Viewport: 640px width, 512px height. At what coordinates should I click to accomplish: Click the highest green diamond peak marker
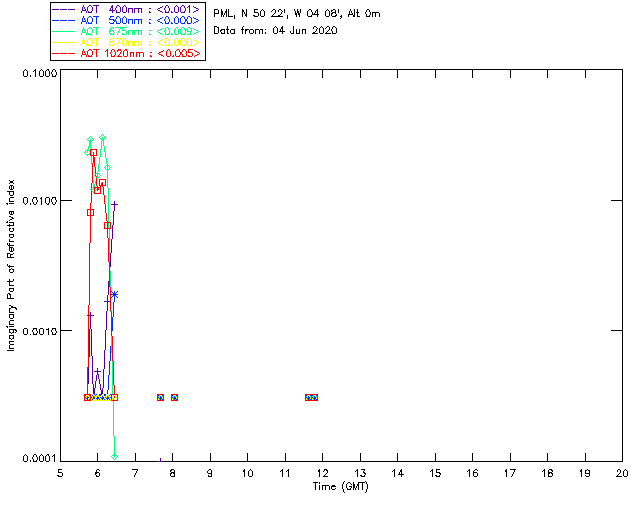pyautogui.click(x=102, y=138)
